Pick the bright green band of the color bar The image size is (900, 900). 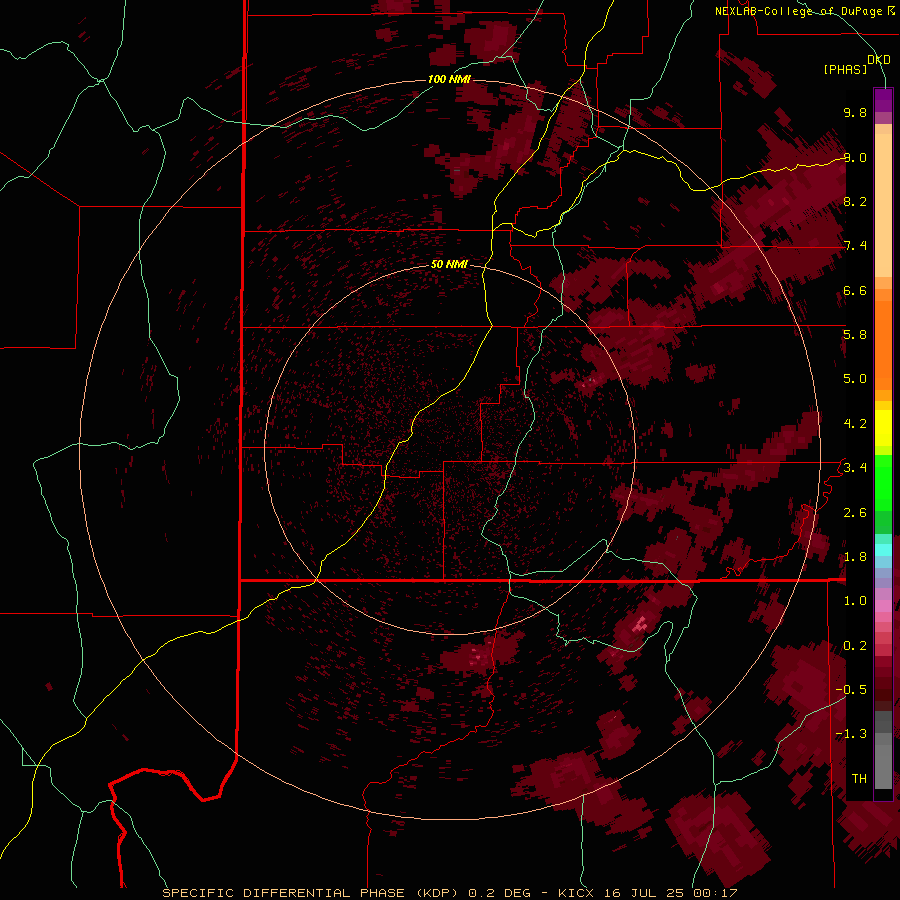(883, 485)
